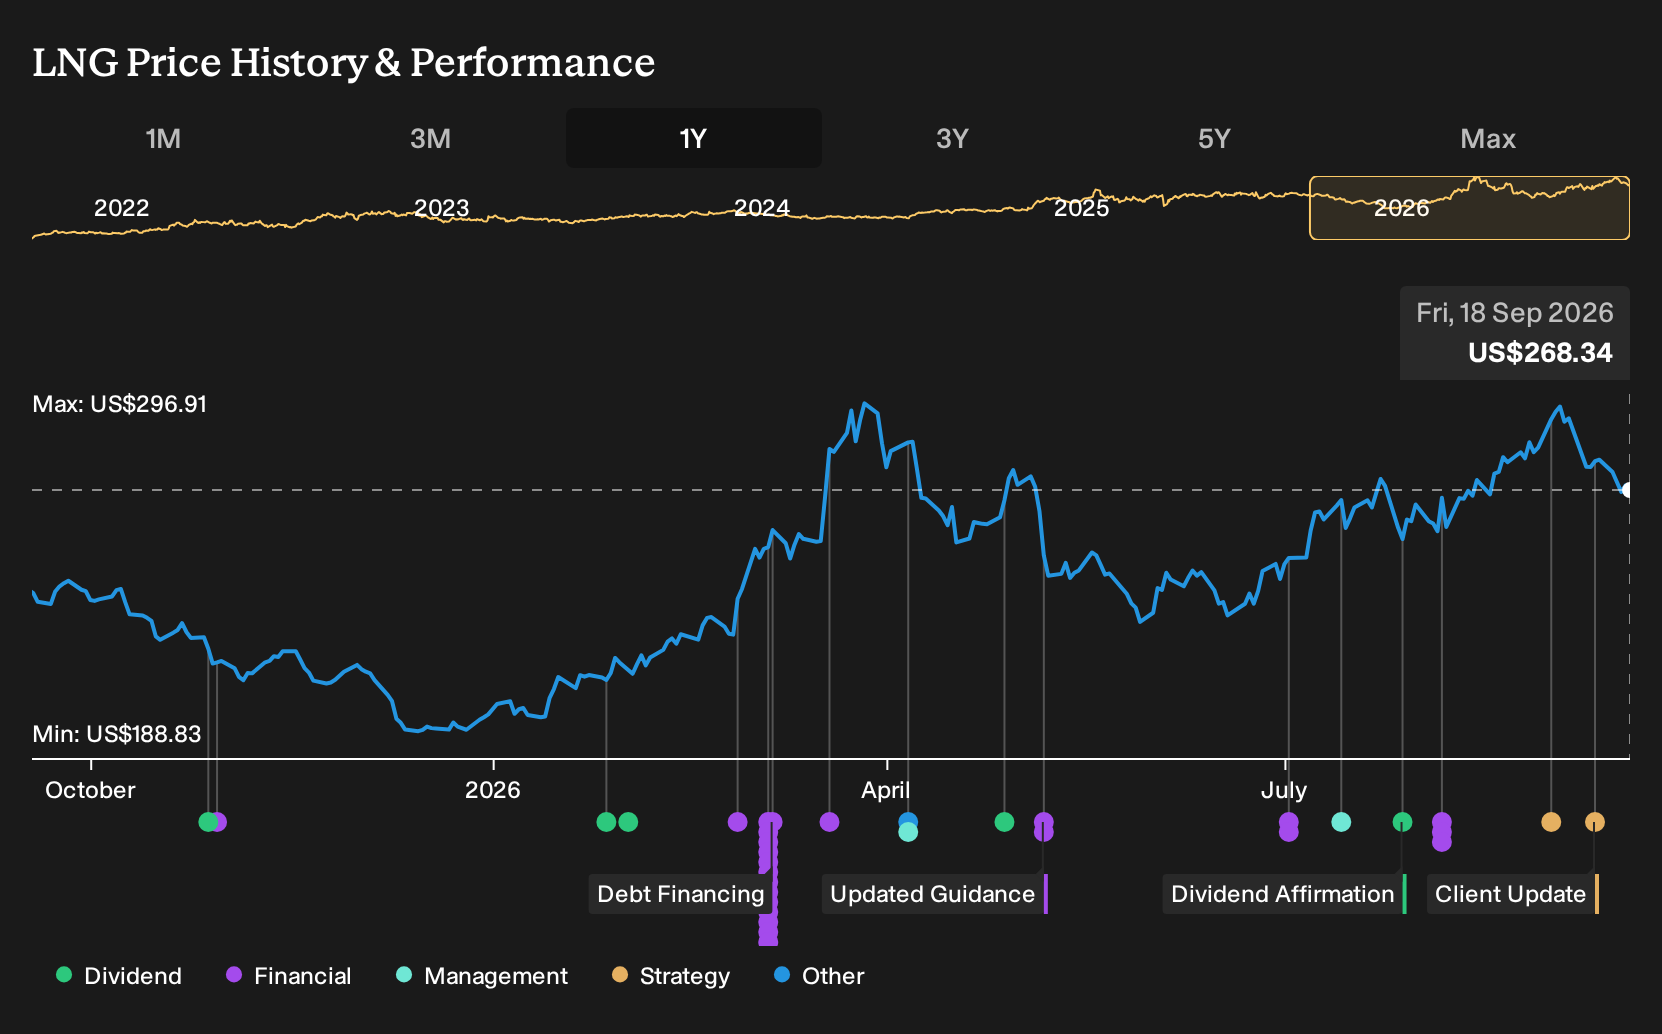
Task: Toggle the Management legend filter
Action: tap(482, 976)
